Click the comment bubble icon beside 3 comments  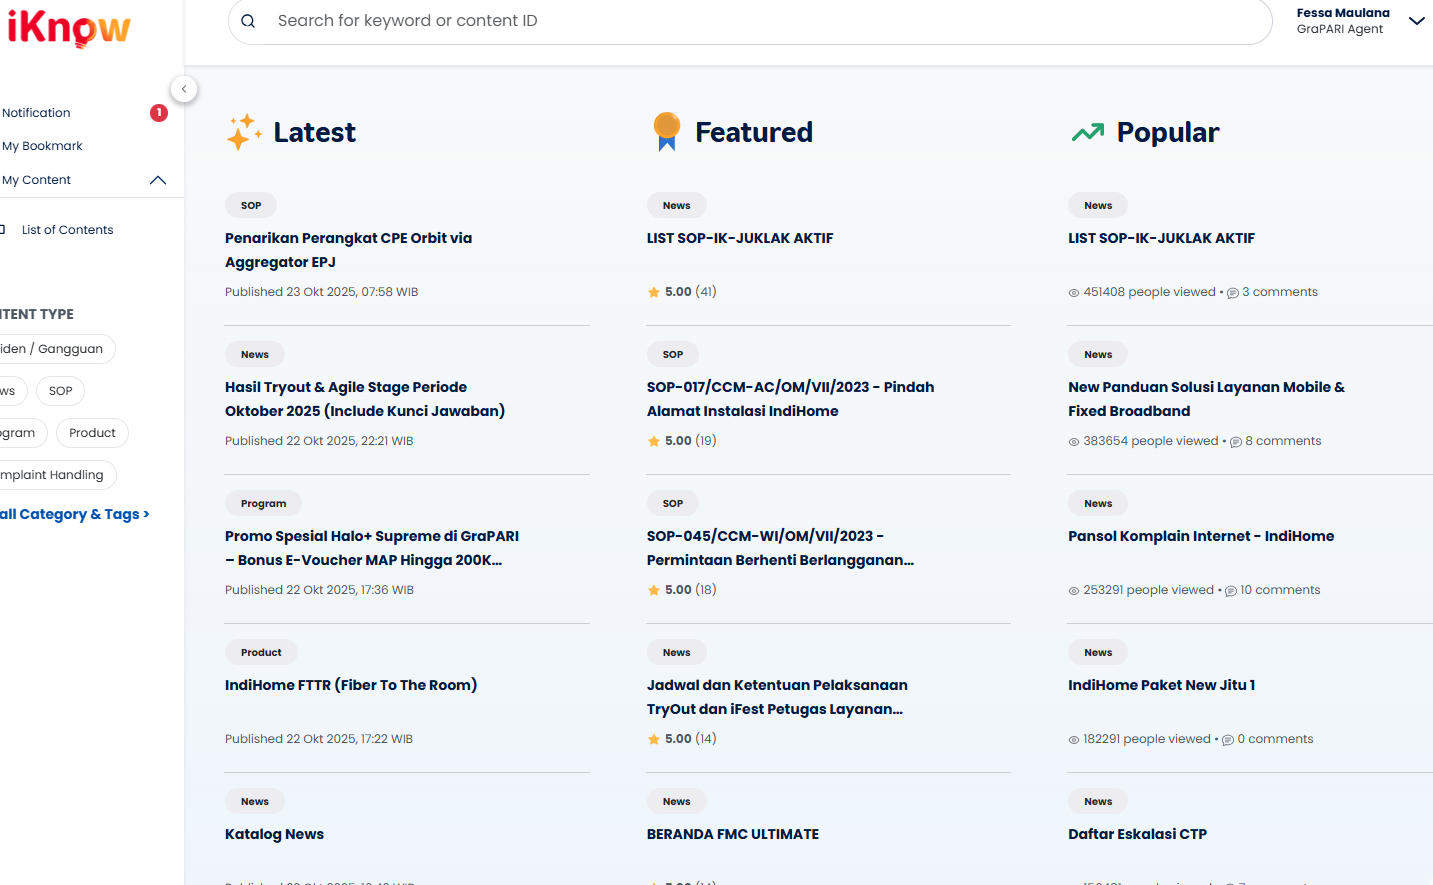pyautogui.click(x=1233, y=293)
